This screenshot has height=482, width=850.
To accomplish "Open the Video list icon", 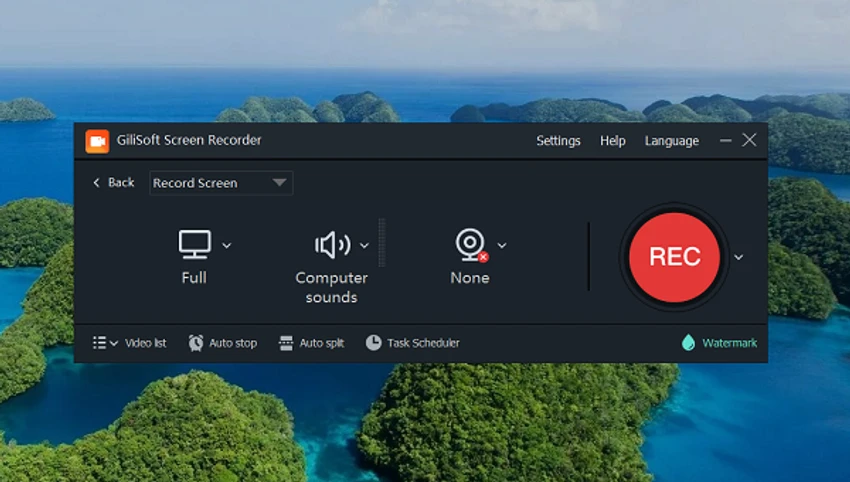I will point(99,343).
